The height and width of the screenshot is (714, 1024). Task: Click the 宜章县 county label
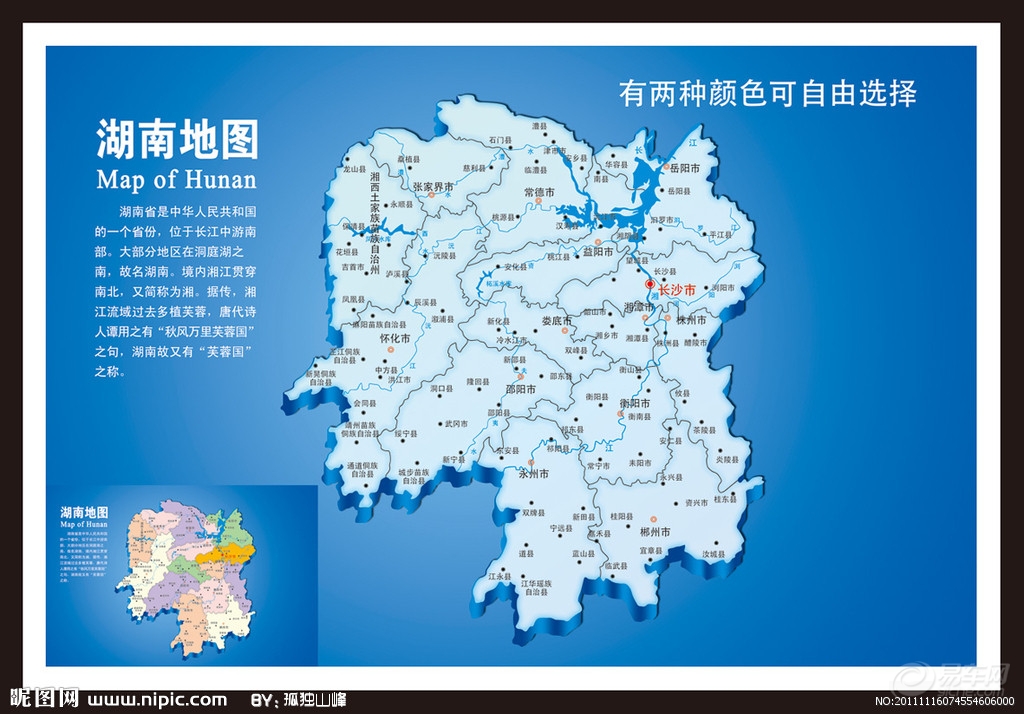pyautogui.click(x=650, y=551)
